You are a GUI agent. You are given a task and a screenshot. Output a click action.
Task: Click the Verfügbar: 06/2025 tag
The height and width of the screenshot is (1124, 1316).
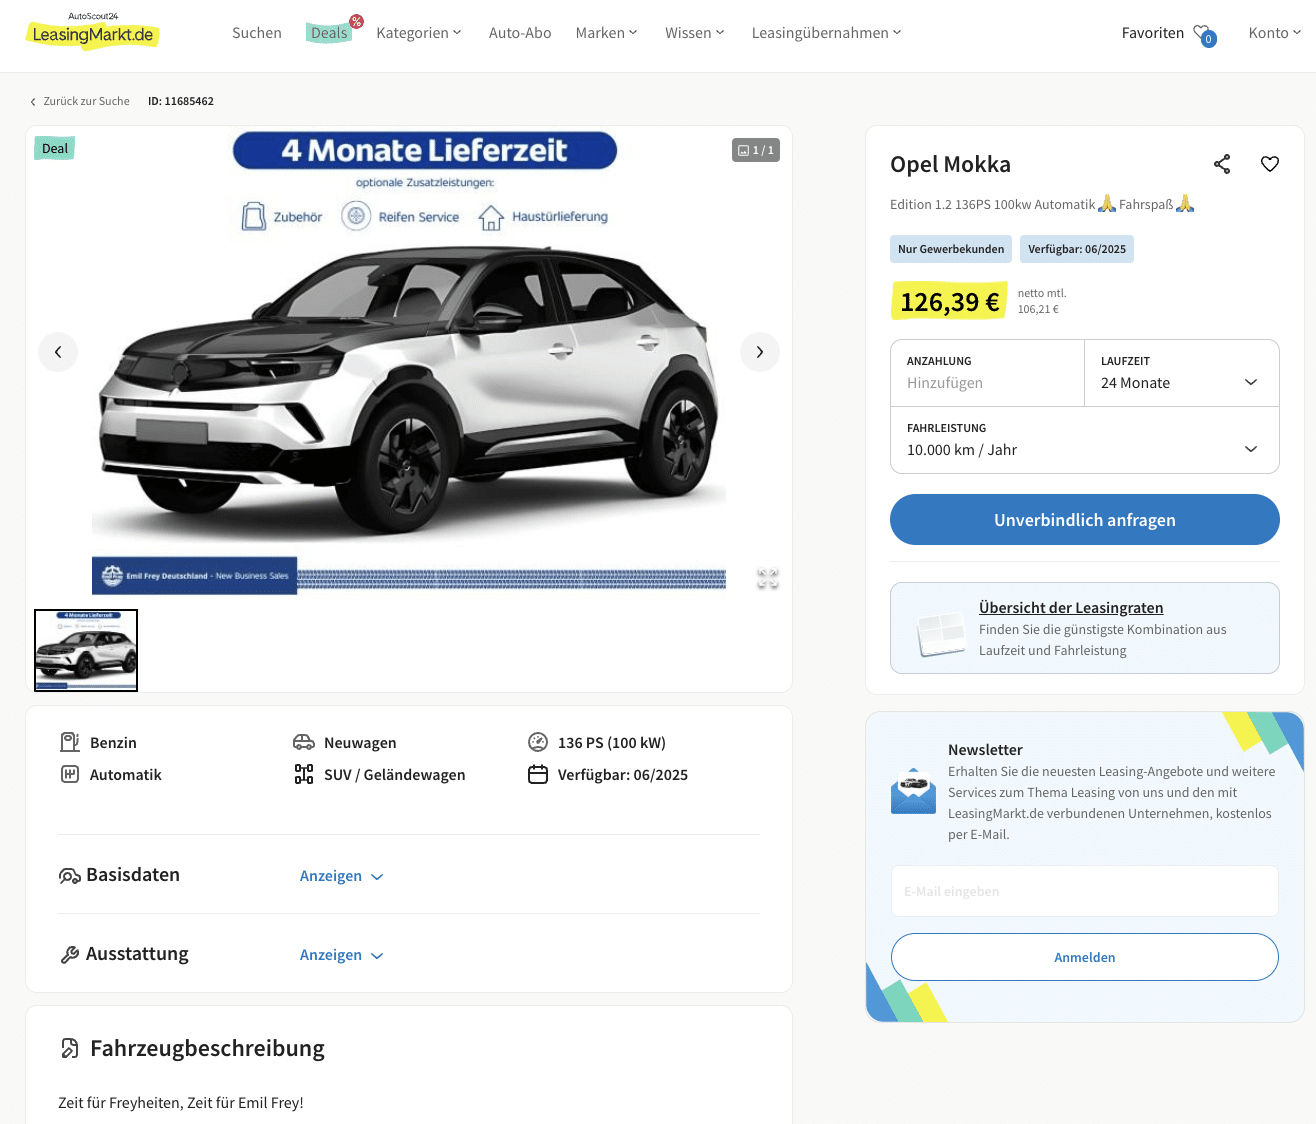coord(1077,249)
